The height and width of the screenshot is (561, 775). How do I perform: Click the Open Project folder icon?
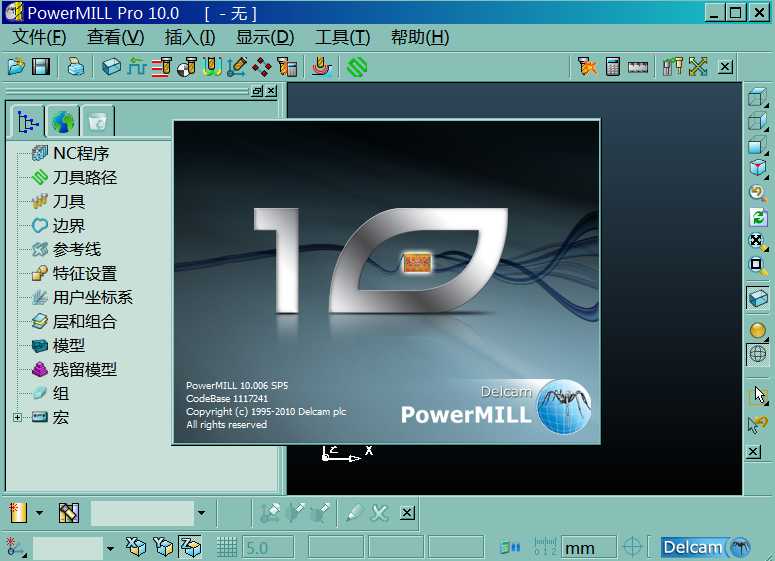(16, 67)
